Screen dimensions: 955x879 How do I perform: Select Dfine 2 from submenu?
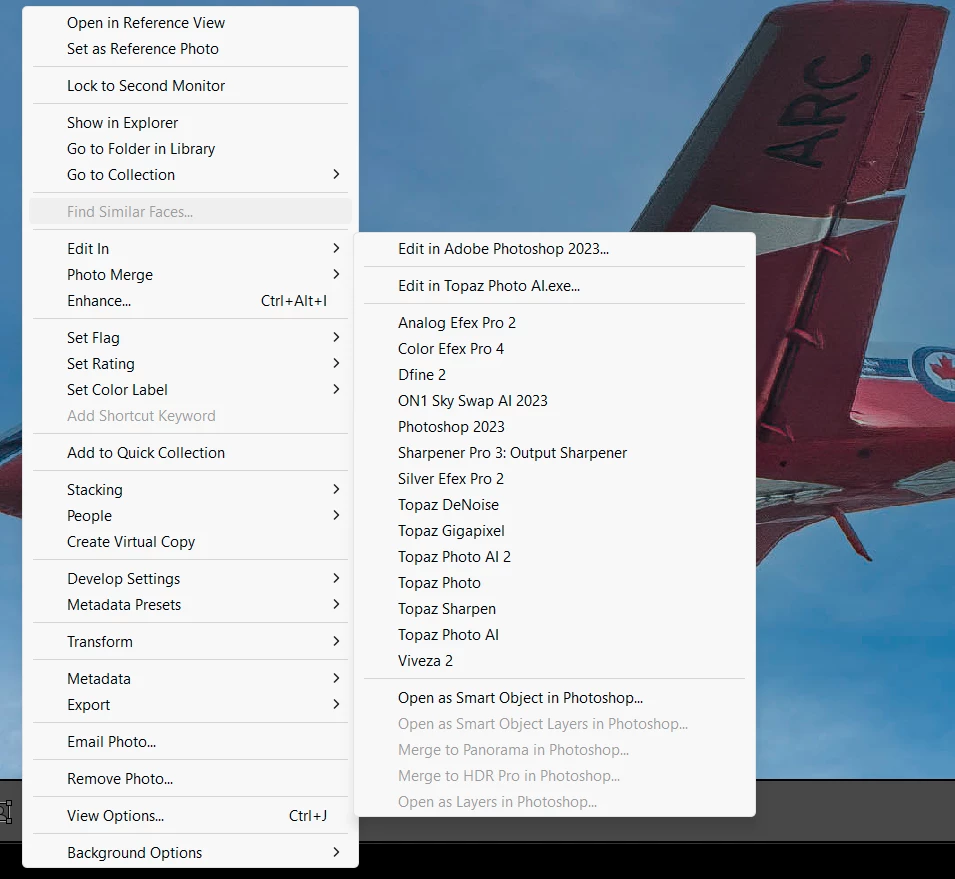[x=554, y=375]
